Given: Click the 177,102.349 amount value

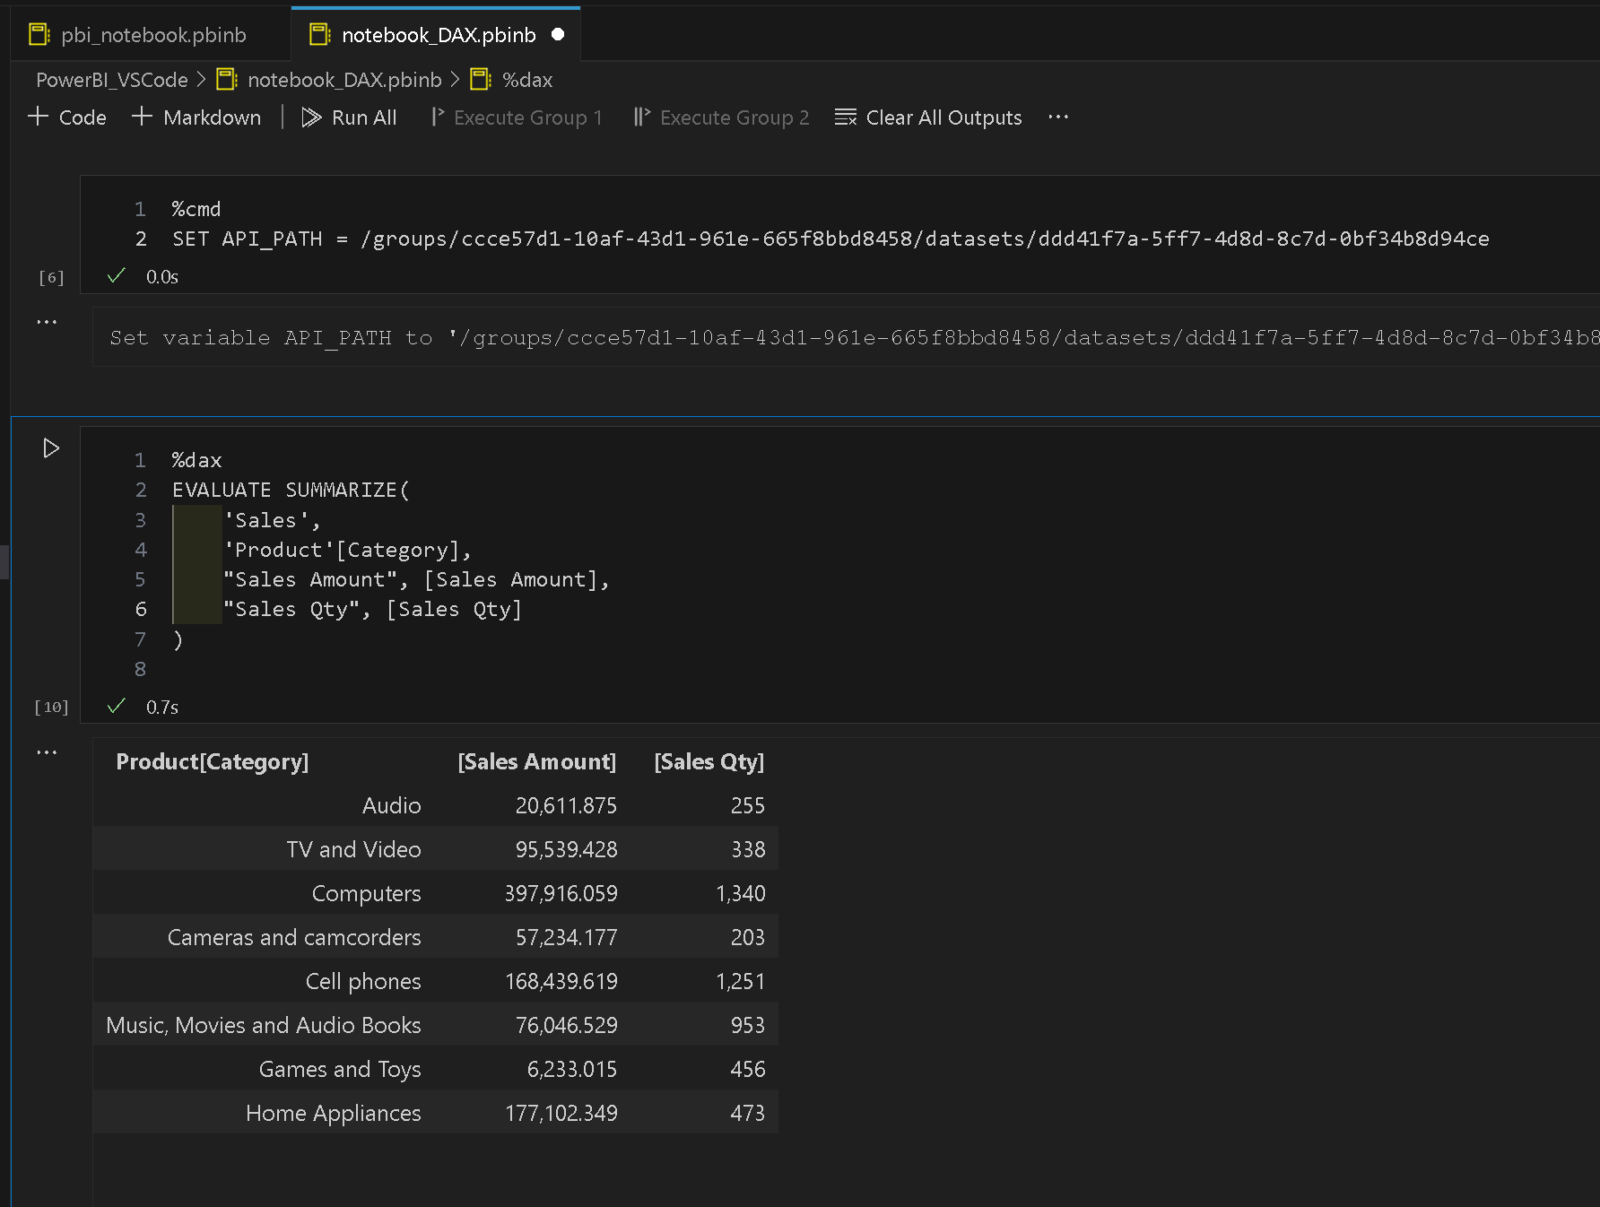Looking at the screenshot, I should click(561, 1114).
